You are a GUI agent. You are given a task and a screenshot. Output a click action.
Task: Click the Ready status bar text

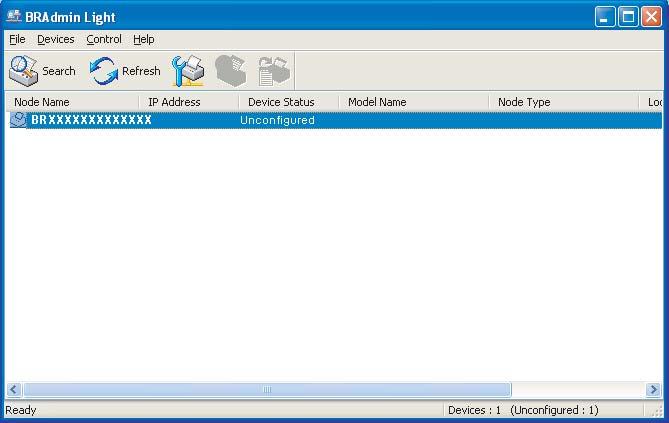(x=20, y=410)
